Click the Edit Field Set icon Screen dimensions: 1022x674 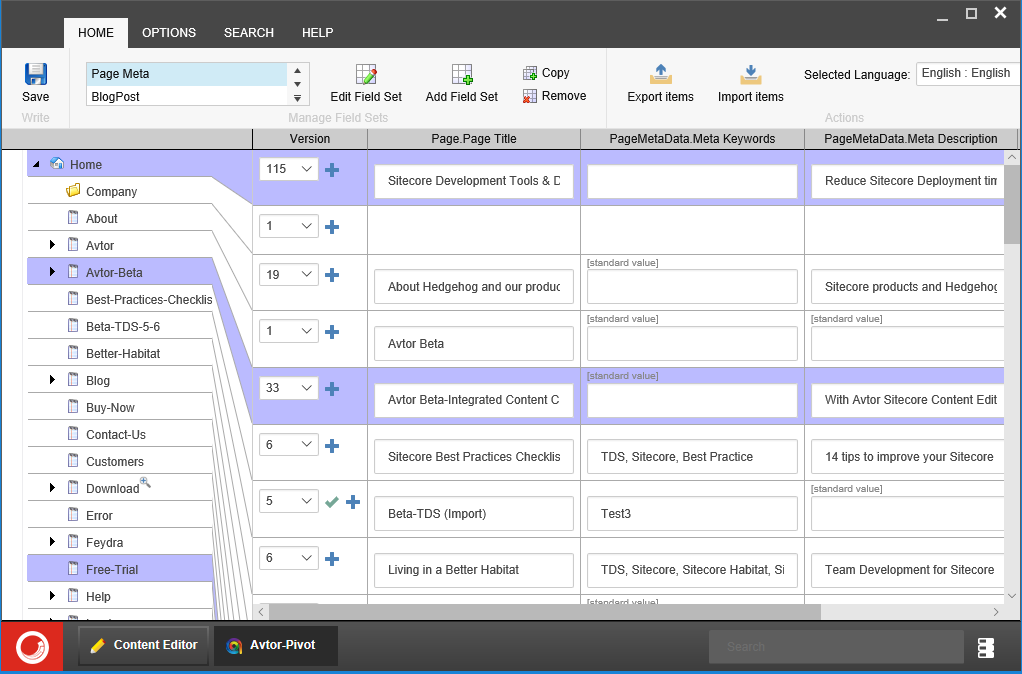pos(366,74)
